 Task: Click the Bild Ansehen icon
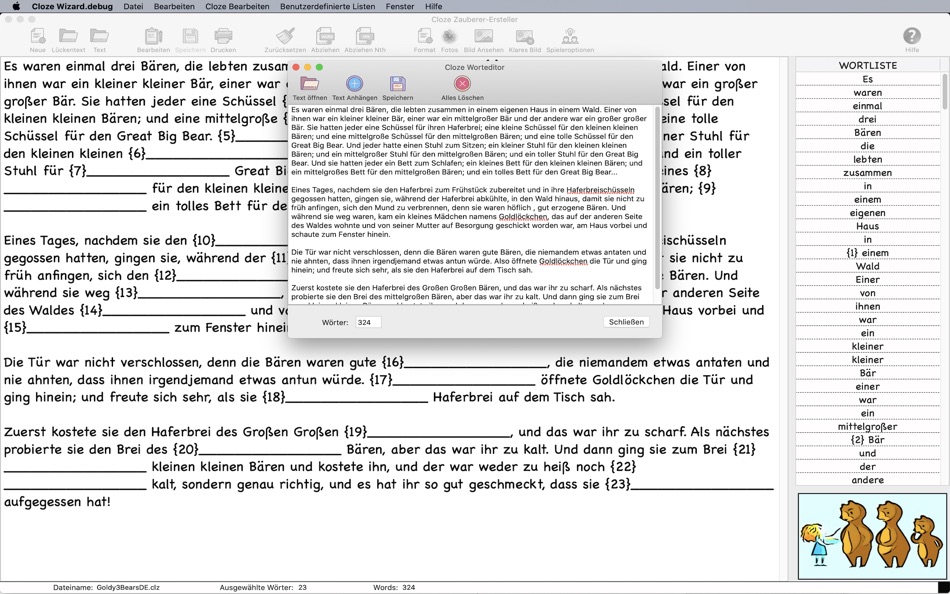483,36
